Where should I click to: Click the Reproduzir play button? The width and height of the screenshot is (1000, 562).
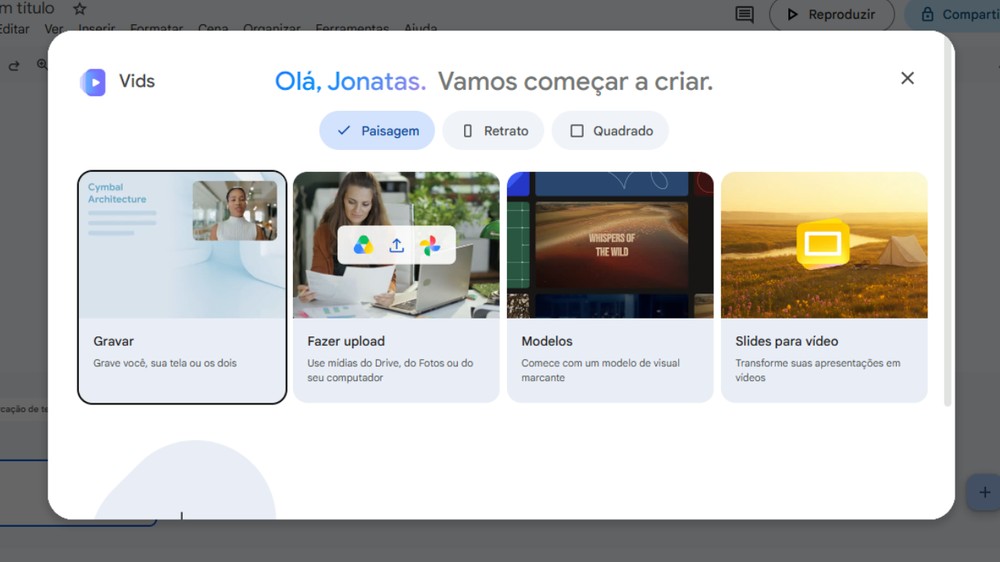[832, 14]
